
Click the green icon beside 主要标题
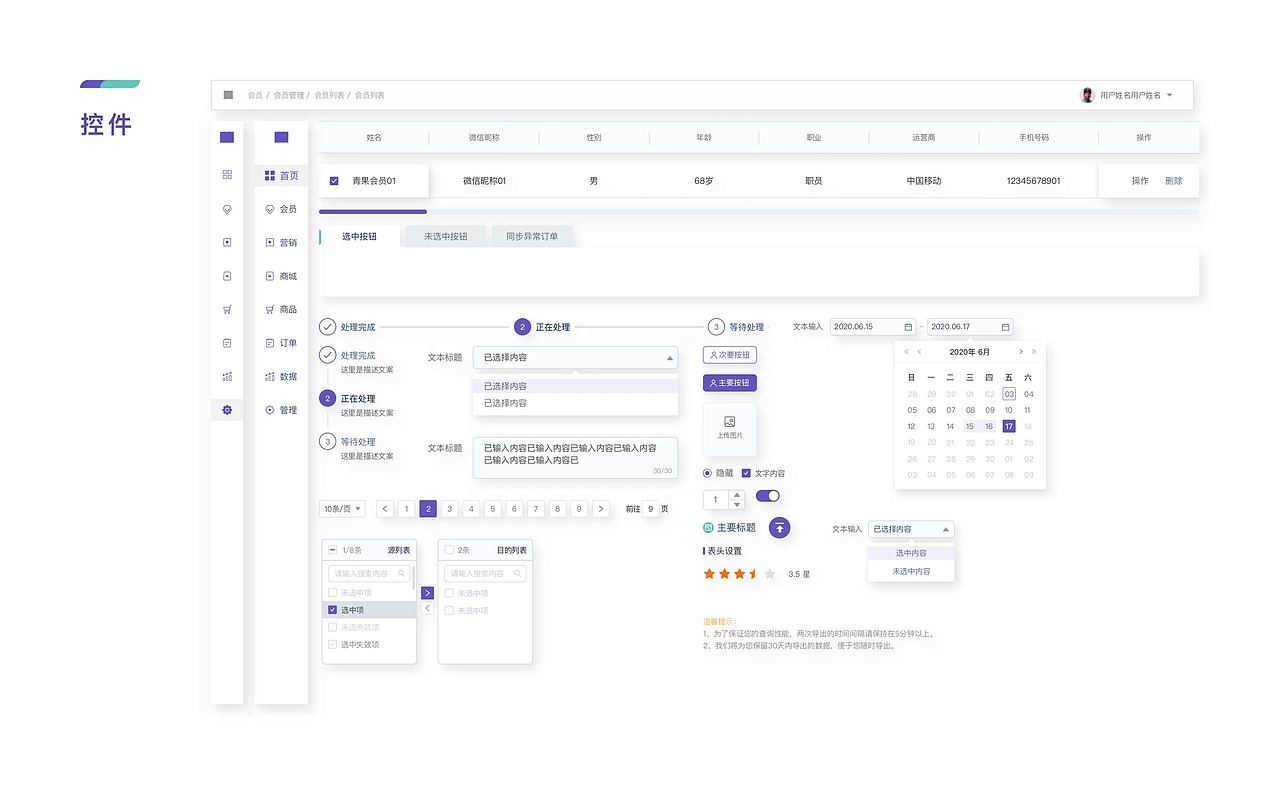point(708,528)
